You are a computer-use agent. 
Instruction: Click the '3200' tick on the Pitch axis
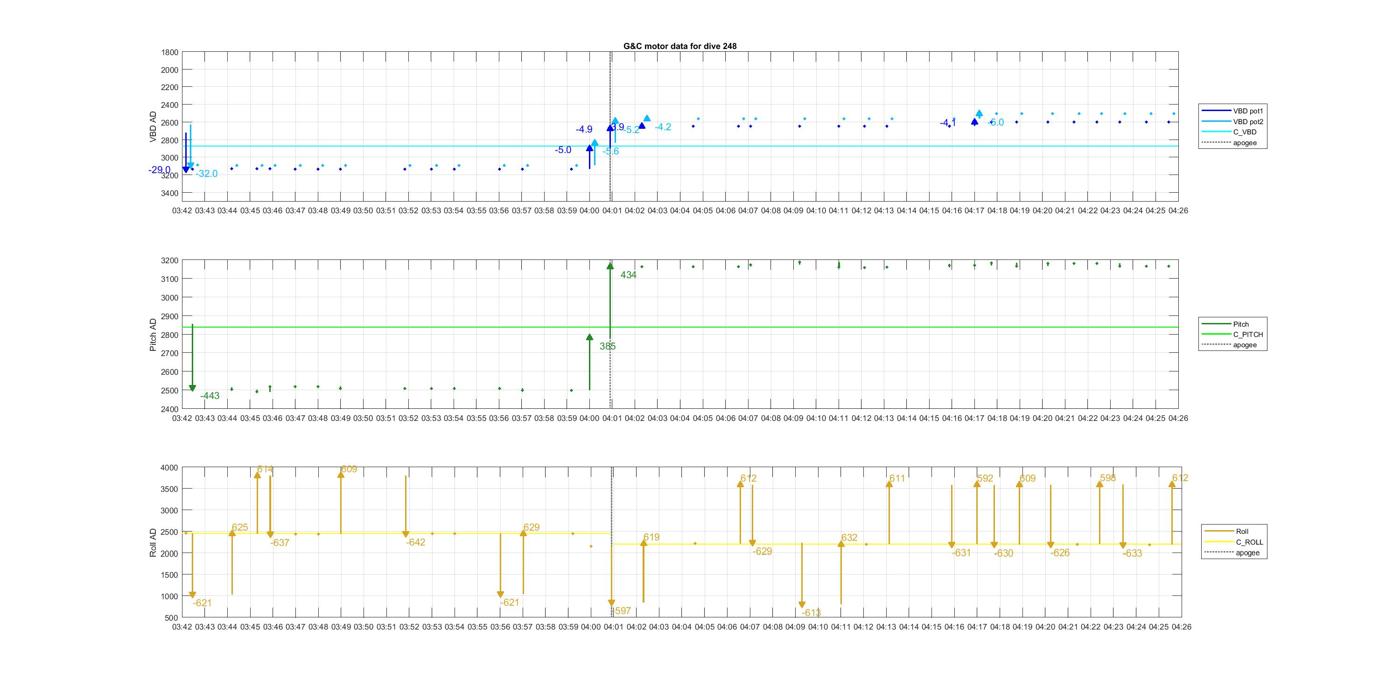(x=169, y=261)
